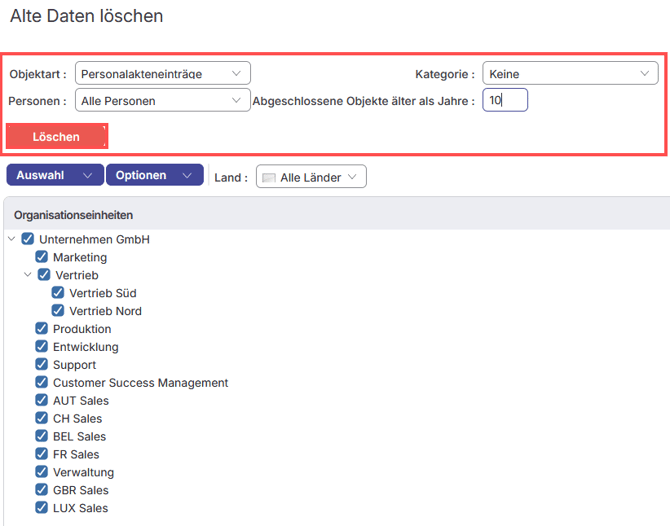Toggle the Customer Success Management checkbox
Image resolution: width=670 pixels, height=526 pixels.
coord(42,382)
